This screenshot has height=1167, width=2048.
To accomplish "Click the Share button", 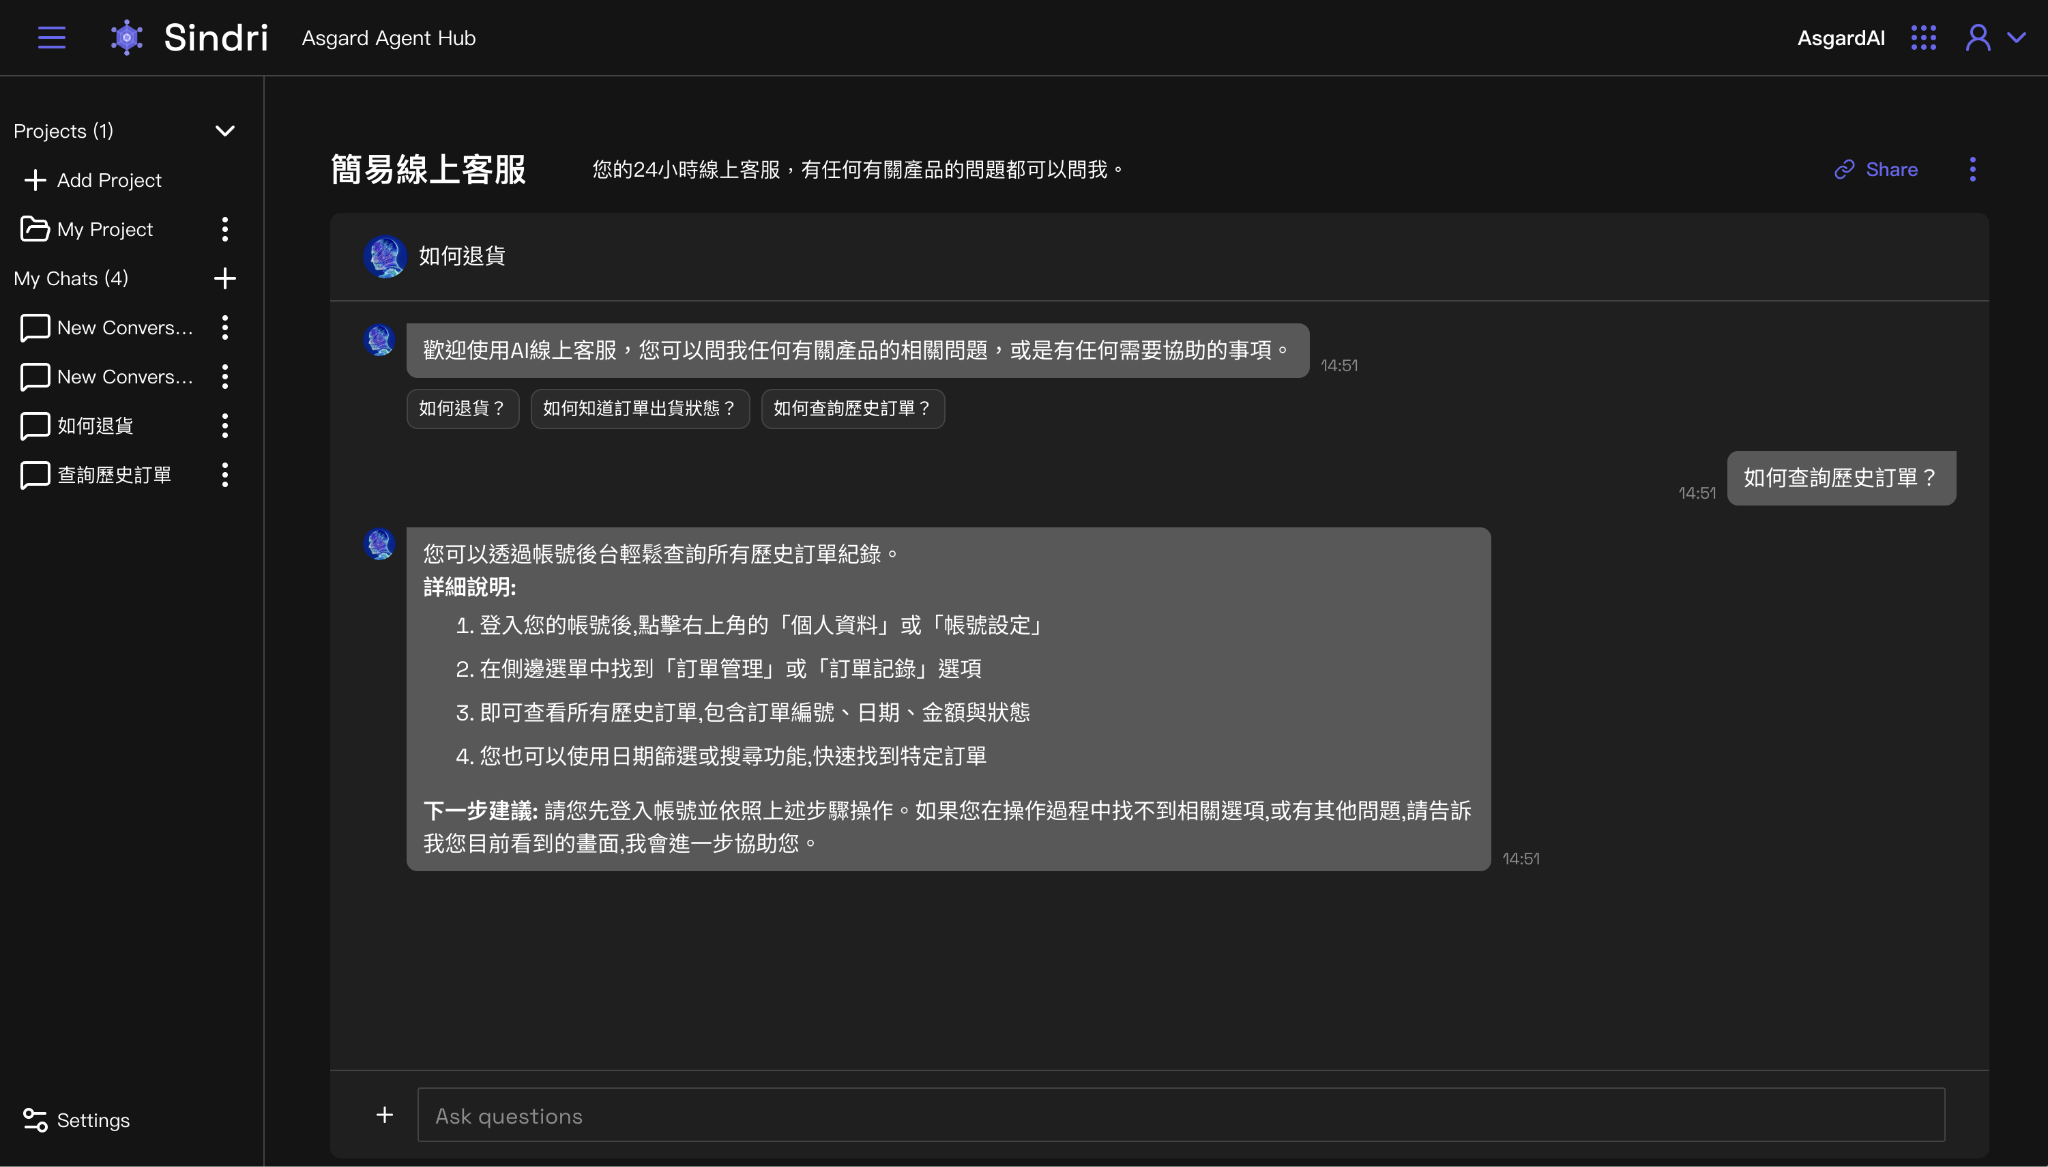I will pyautogui.click(x=1877, y=169).
